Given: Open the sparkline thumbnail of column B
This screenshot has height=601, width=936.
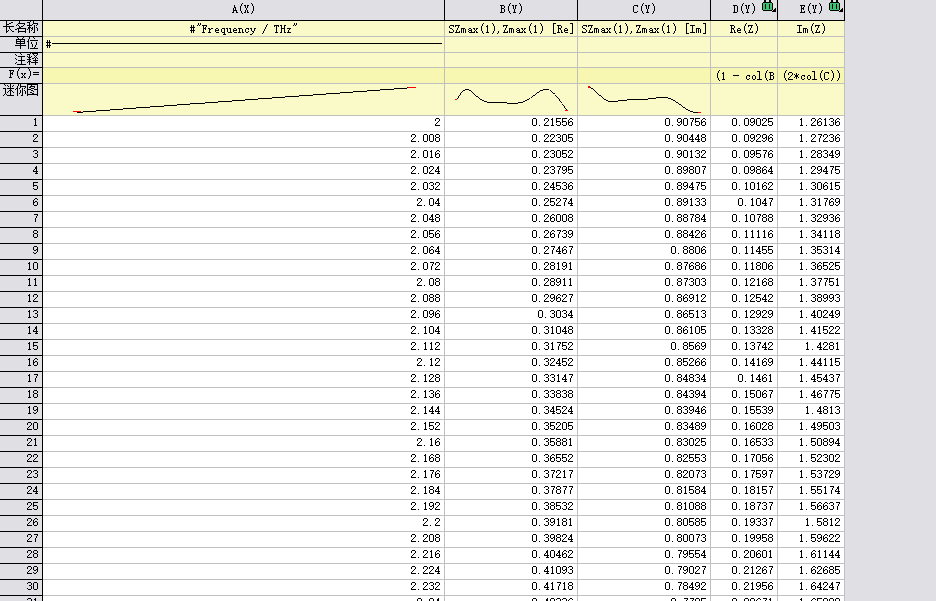Looking at the screenshot, I should coord(511,99).
